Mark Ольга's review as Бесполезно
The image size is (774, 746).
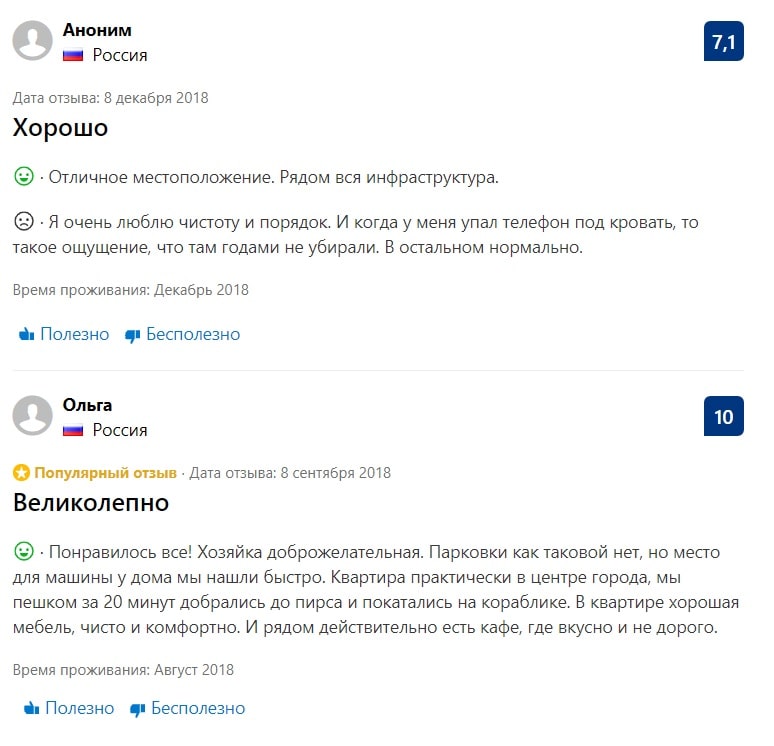(198, 708)
